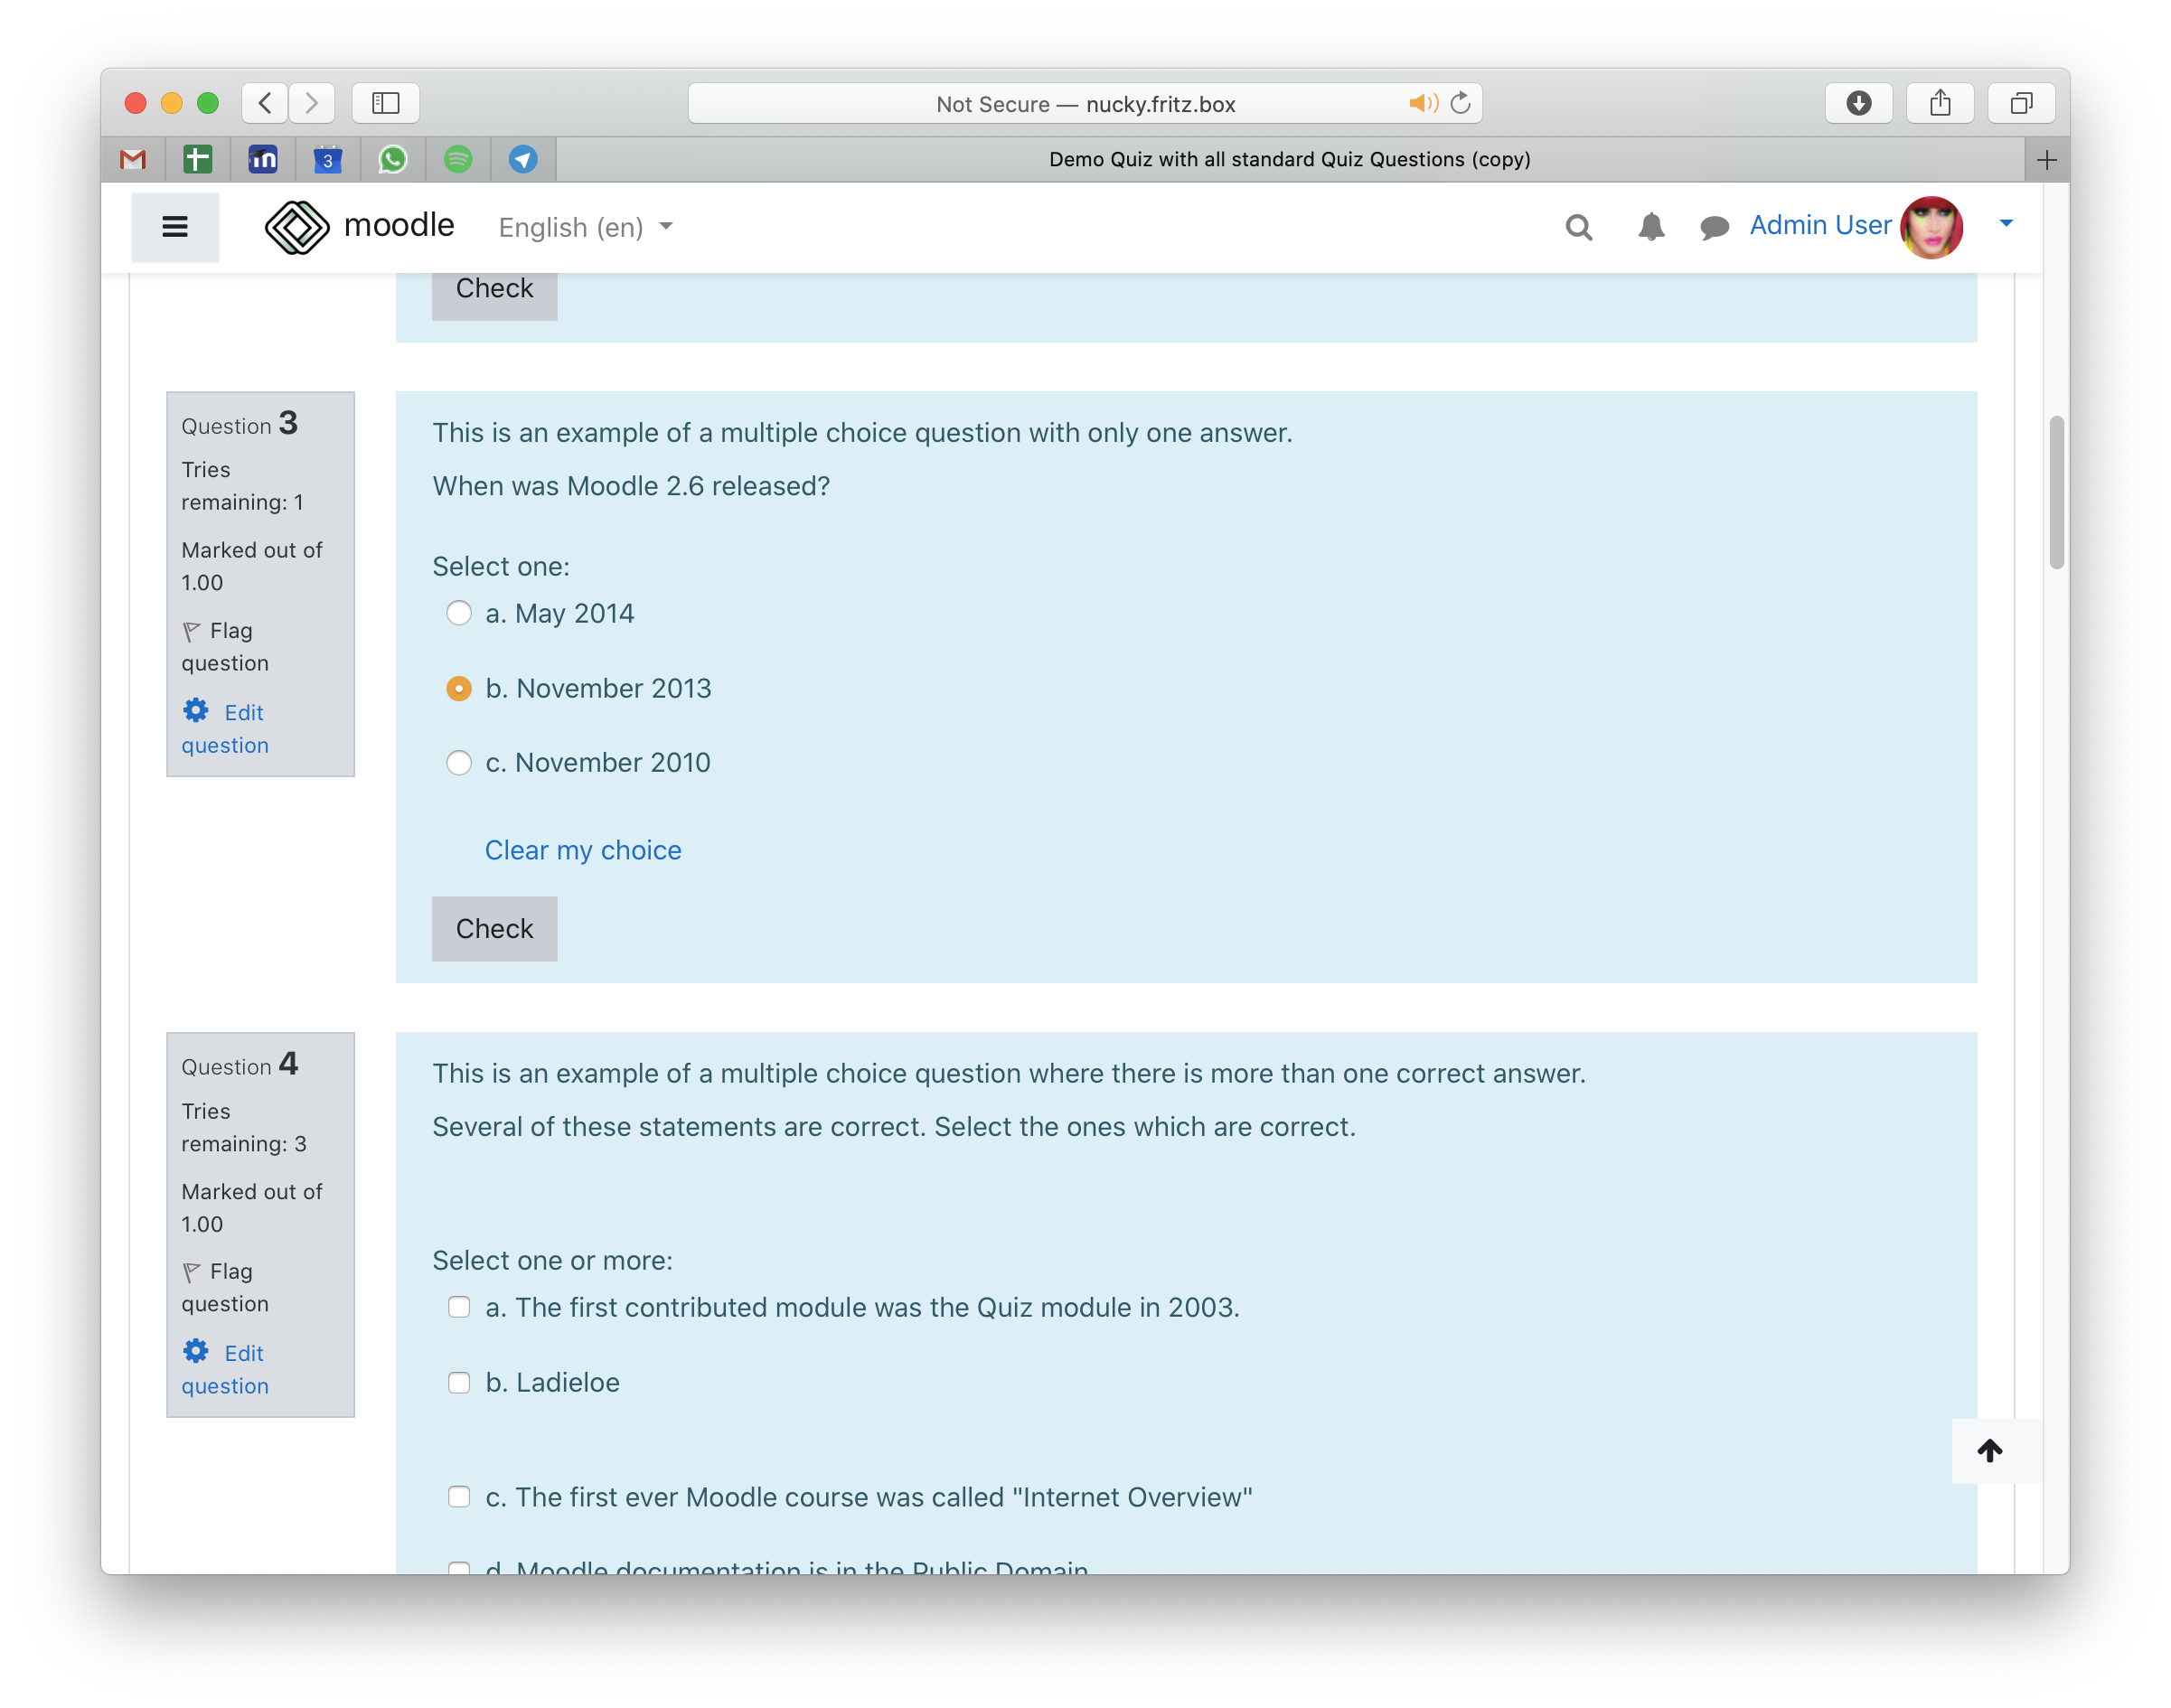Reload the current page
The height and width of the screenshot is (1708, 2171).
point(1461,103)
